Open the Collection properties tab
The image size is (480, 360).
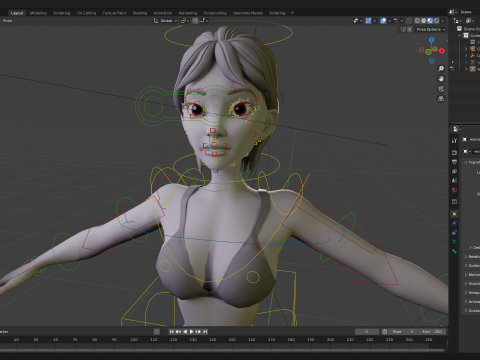454,202
